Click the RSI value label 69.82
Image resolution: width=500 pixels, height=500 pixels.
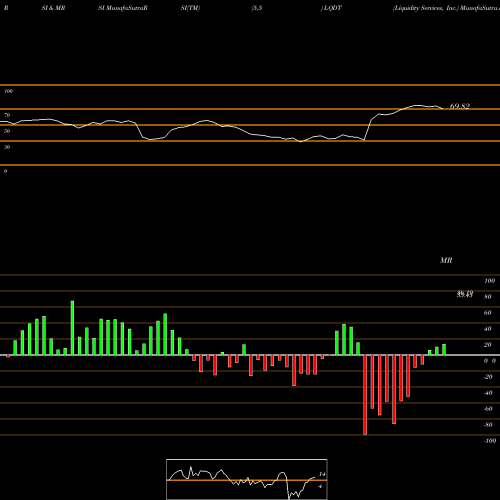click(x=460, y=106)
